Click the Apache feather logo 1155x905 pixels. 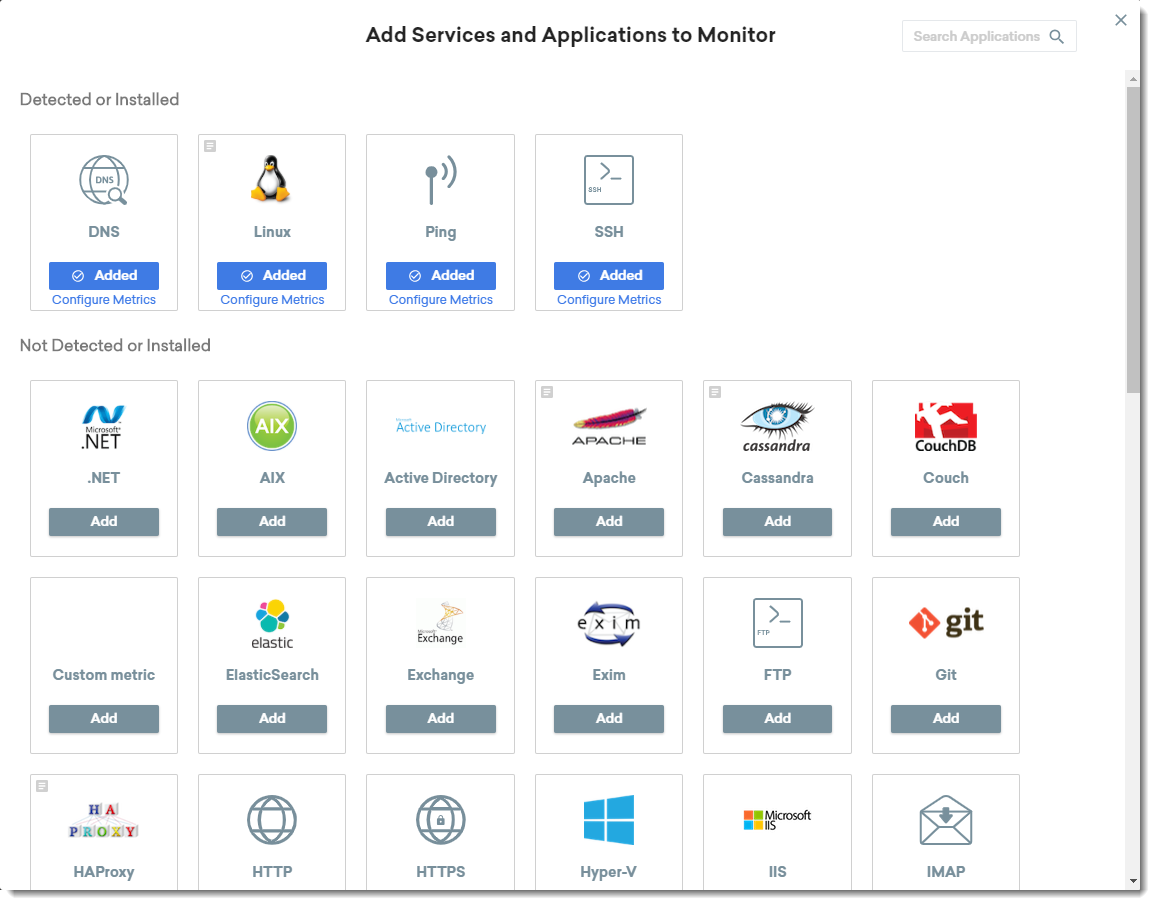coord(609,426)
